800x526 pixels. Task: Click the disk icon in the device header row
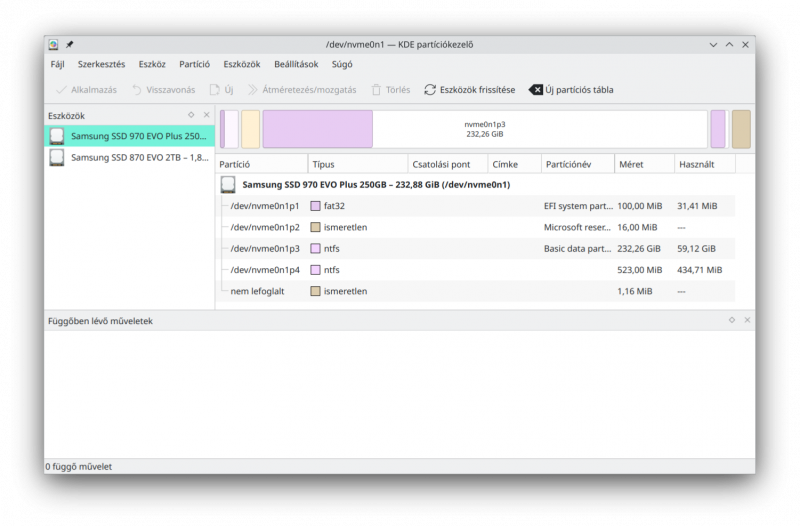[x=228, y=185]
